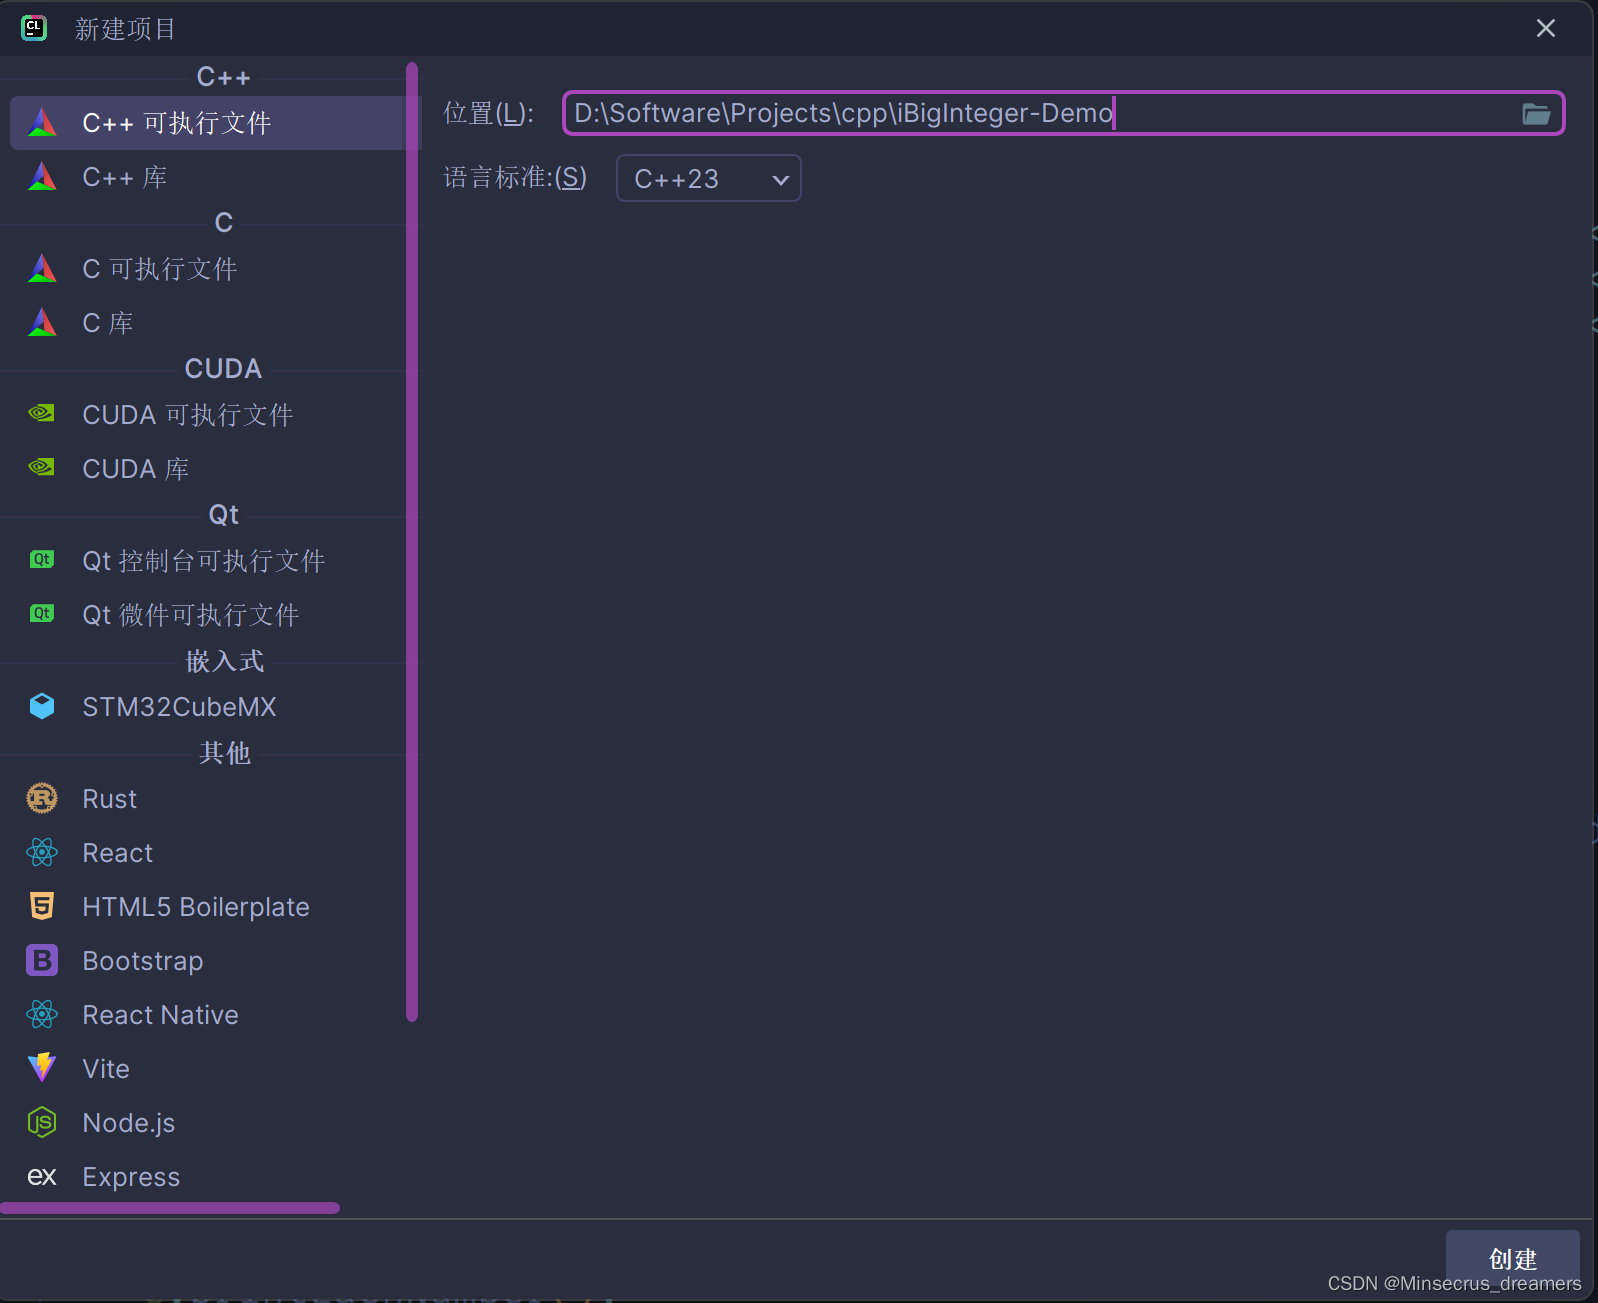Select C 库 project type
This screenshot has height=1303, width=1598.
208,323
